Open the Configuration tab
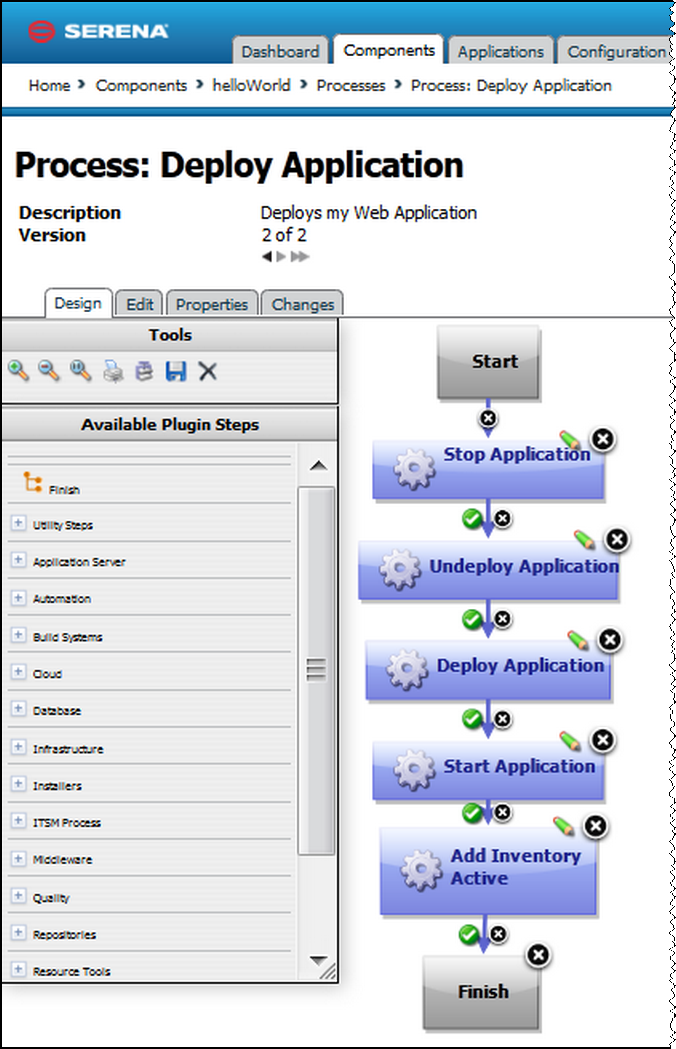The height and width of the screenshot is (1049, 676). point(616,52)
